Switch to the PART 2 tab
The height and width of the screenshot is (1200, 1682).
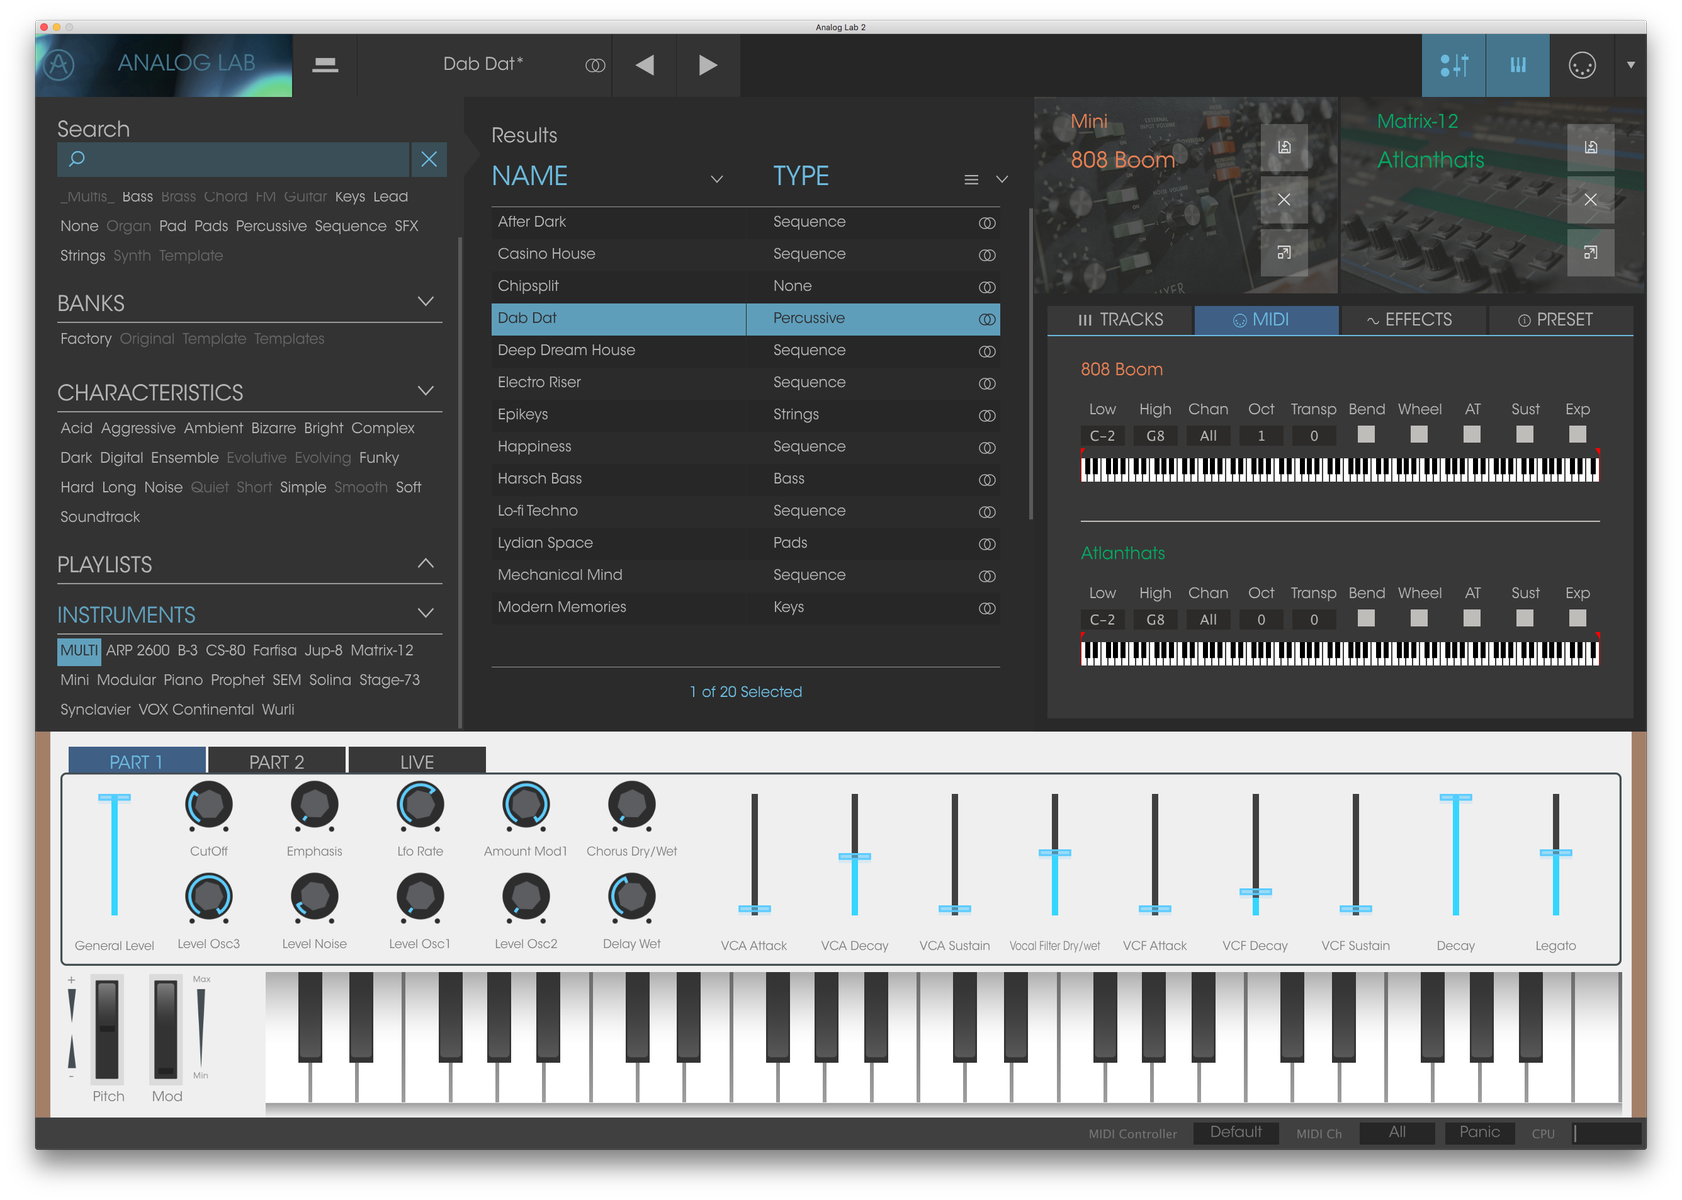(277, 761)
